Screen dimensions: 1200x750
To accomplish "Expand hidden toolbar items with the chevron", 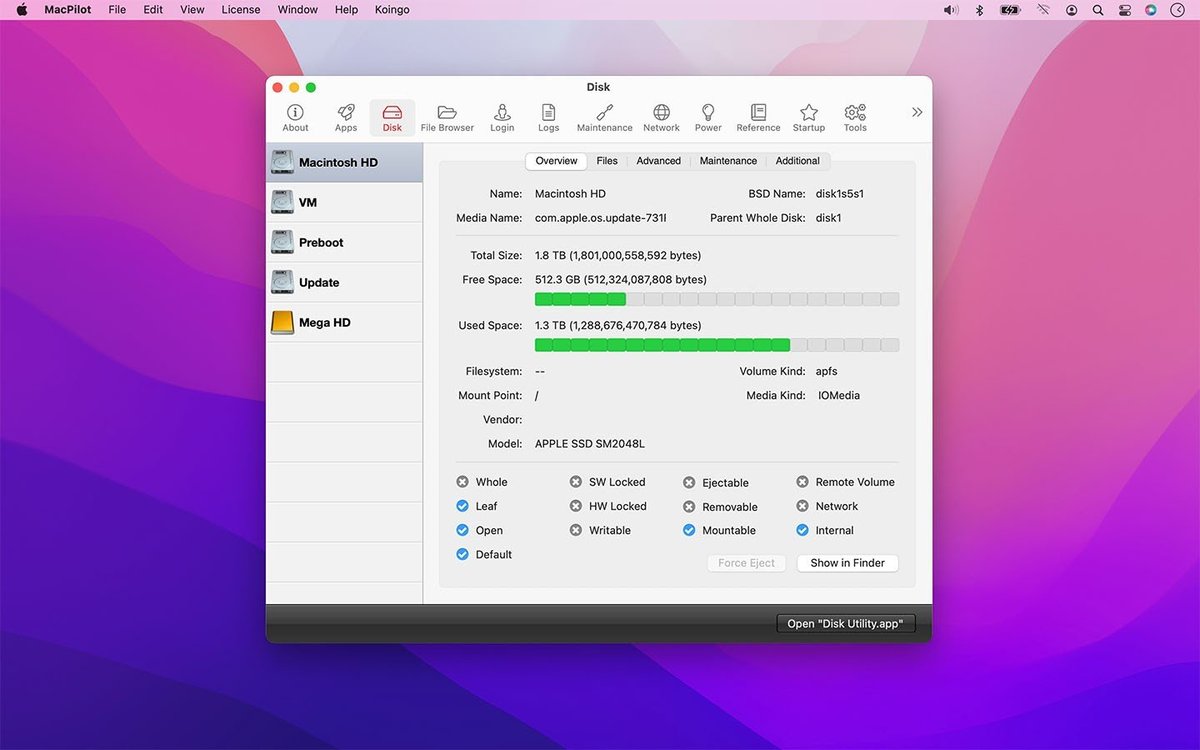I will point(916,112).
